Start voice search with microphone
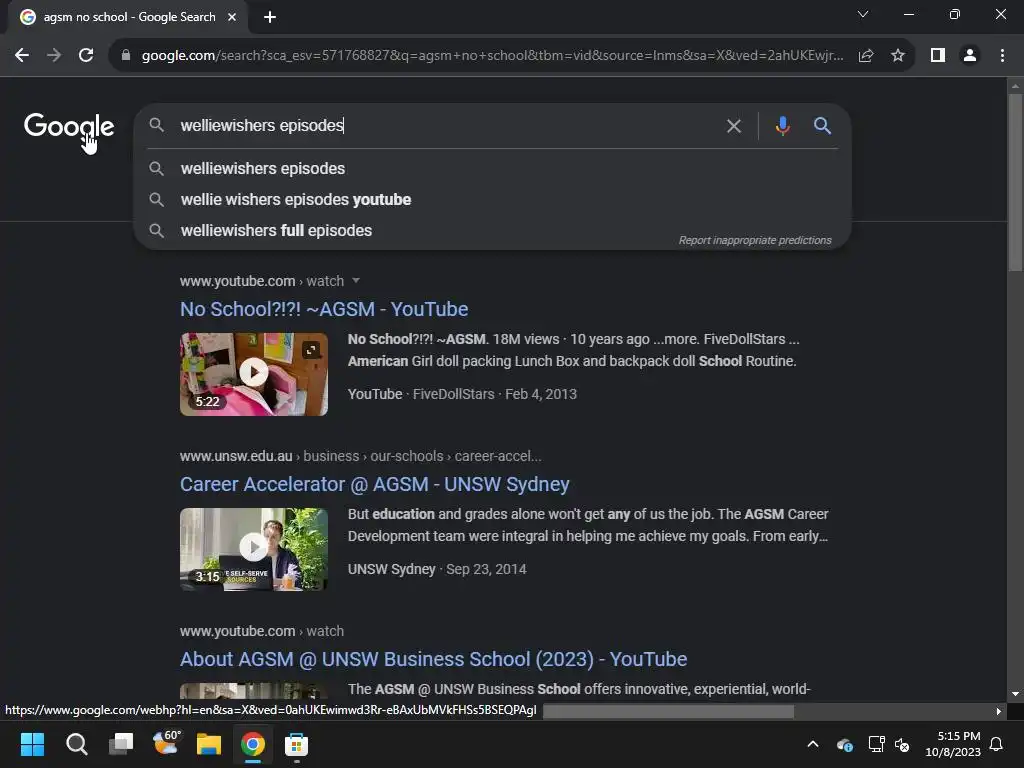 click(x=782, y=125)
